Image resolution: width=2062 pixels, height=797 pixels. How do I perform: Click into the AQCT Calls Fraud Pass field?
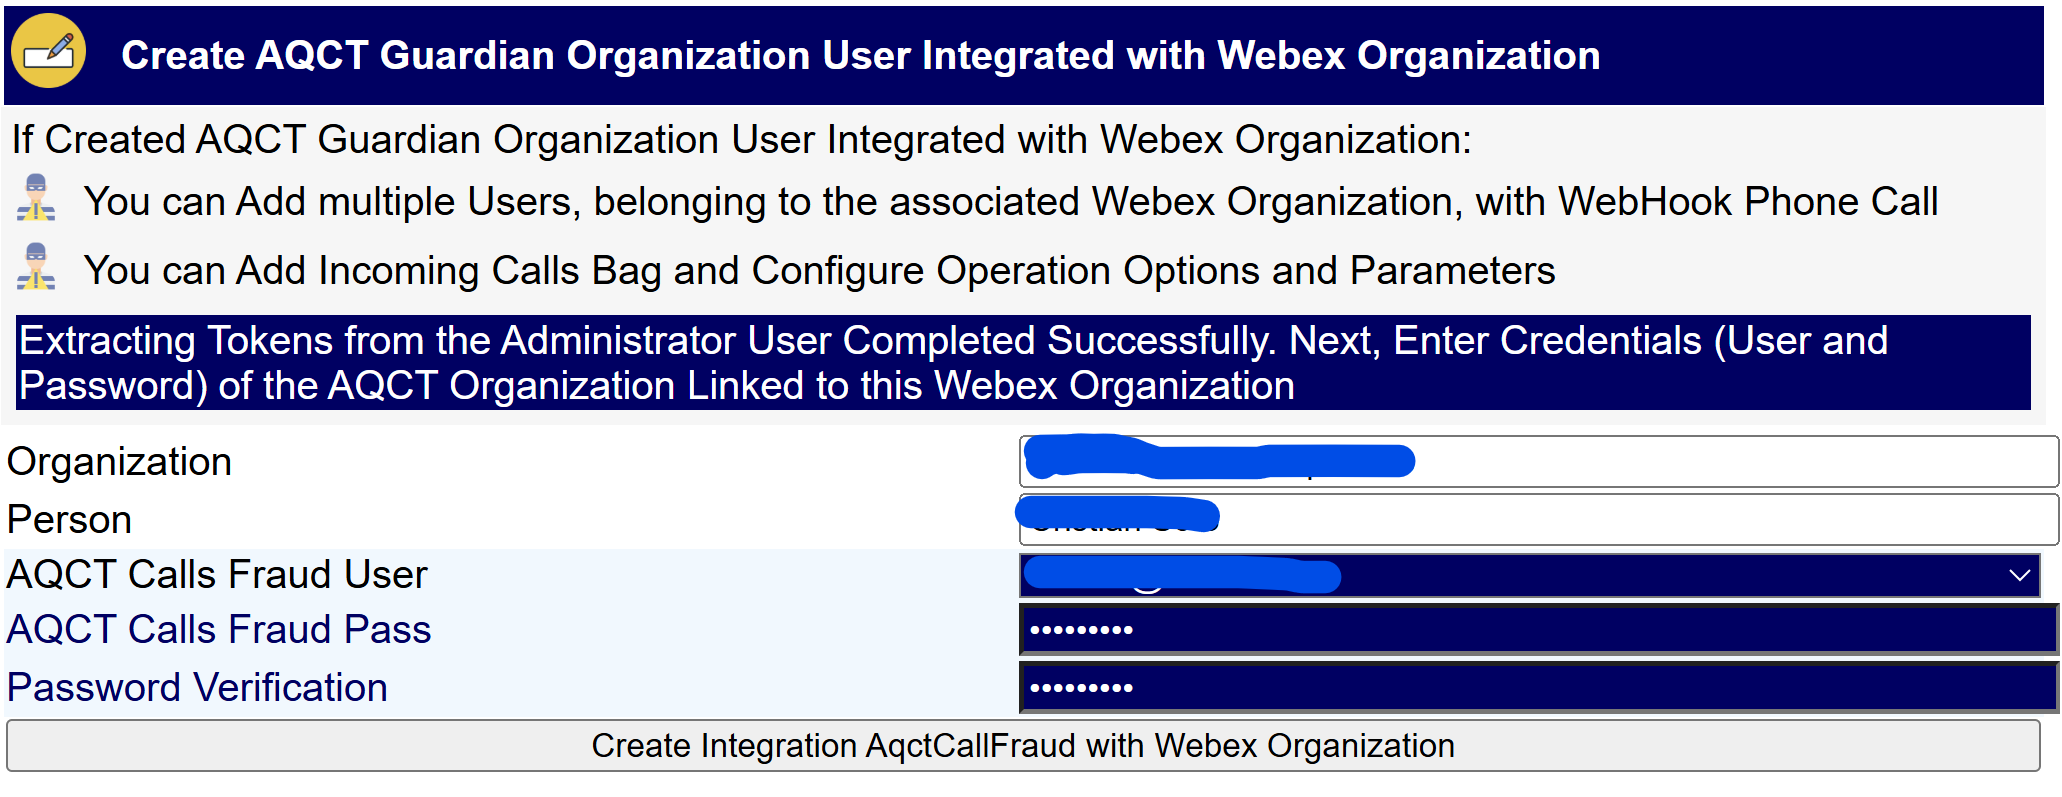click(x=1536, y=630)
